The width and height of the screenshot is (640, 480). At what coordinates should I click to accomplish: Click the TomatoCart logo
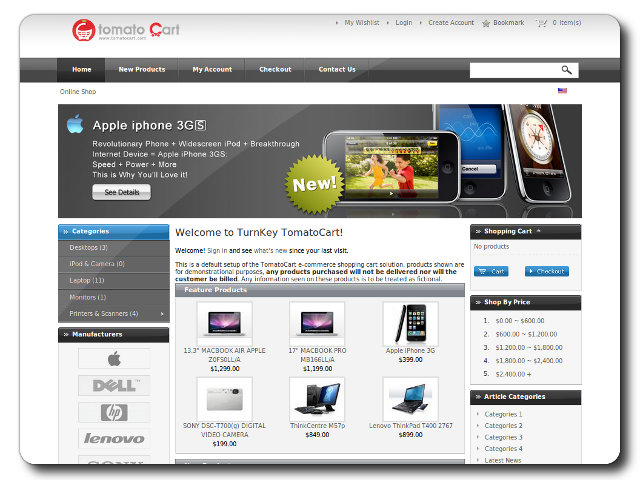(x=126, y=30)
